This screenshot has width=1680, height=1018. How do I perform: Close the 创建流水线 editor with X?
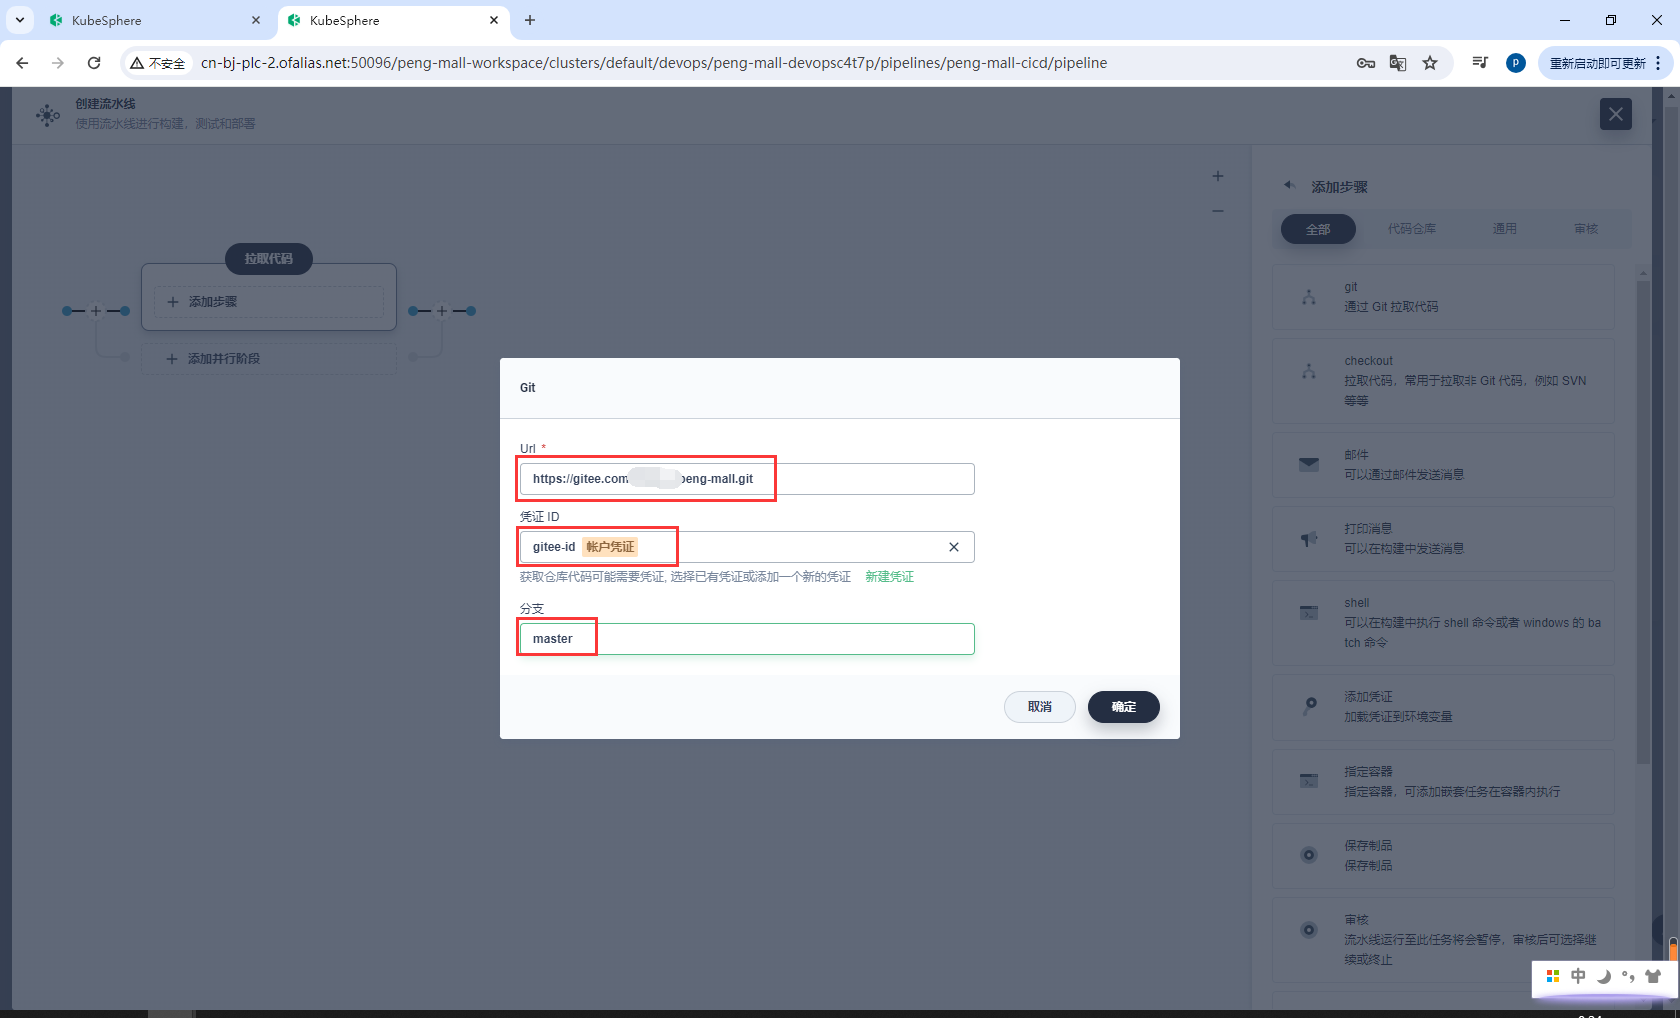tap(1616, 114)
